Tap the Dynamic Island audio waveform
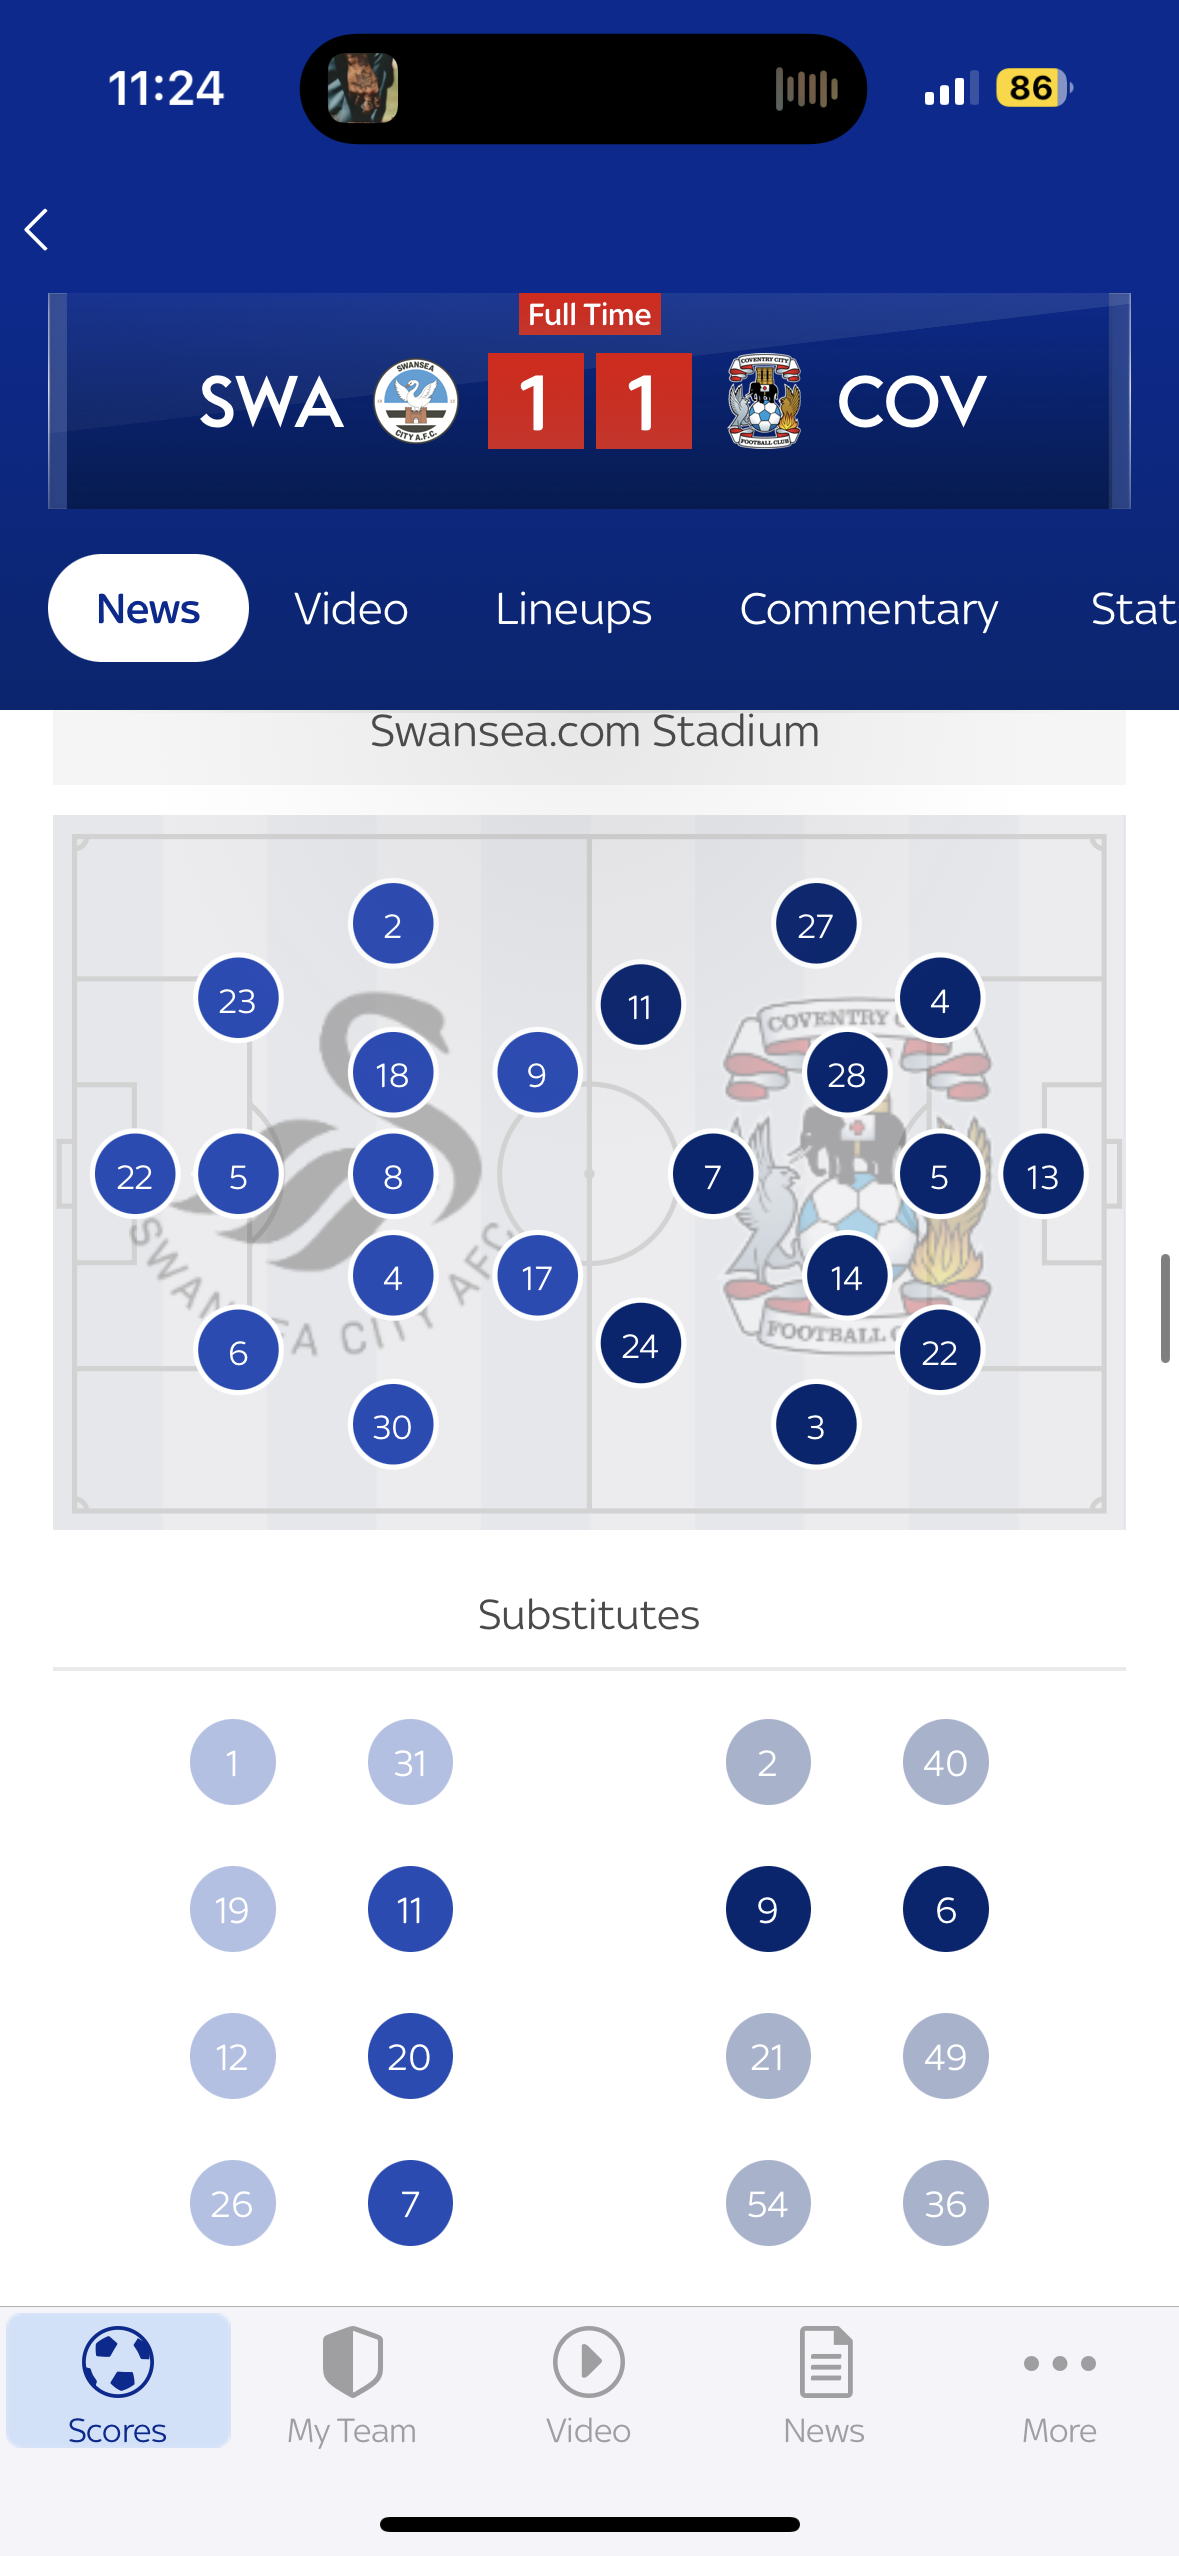1179x2556 pixels. click(806, 89)
